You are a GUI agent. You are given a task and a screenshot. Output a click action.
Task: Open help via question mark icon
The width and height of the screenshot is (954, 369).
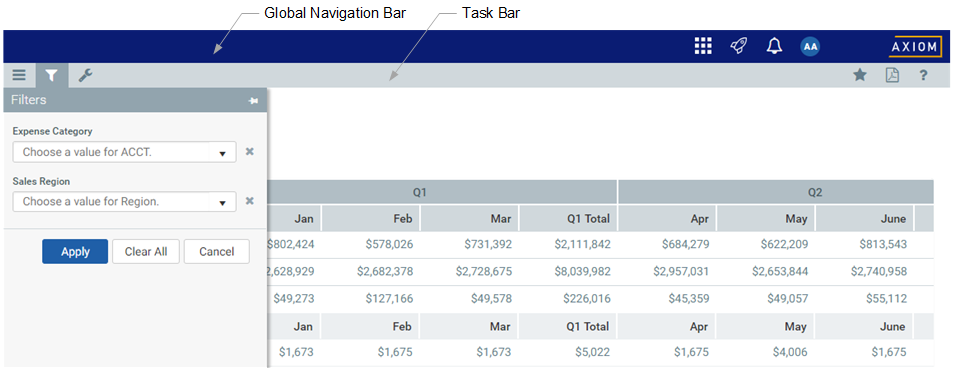pos(924,76)
